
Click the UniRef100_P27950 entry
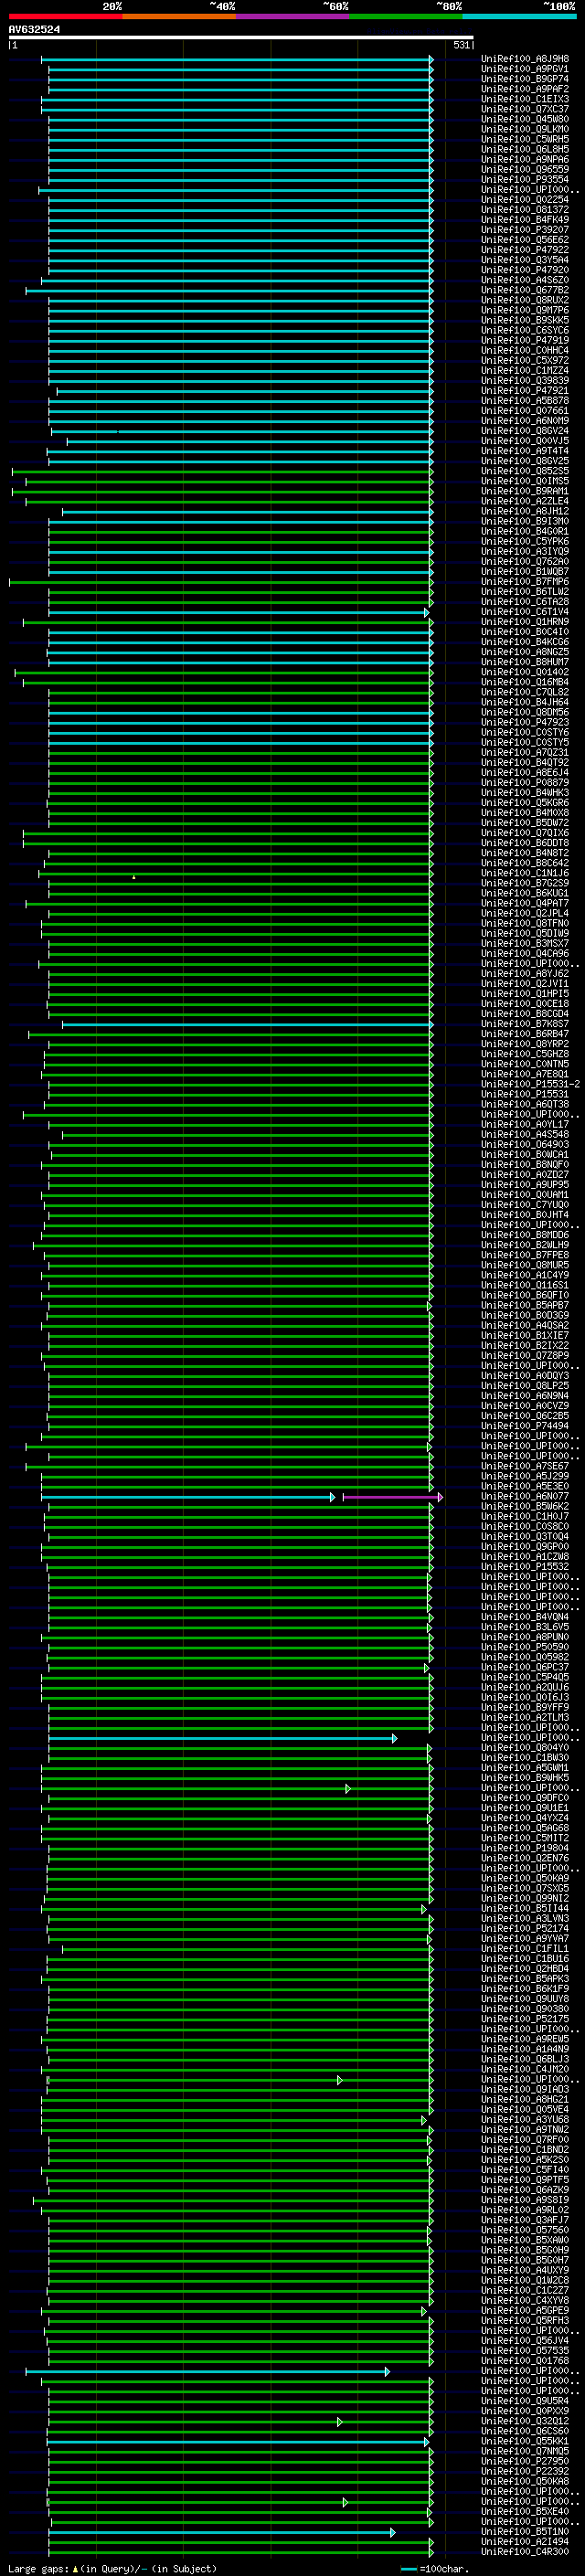[x=525, y=2462]
